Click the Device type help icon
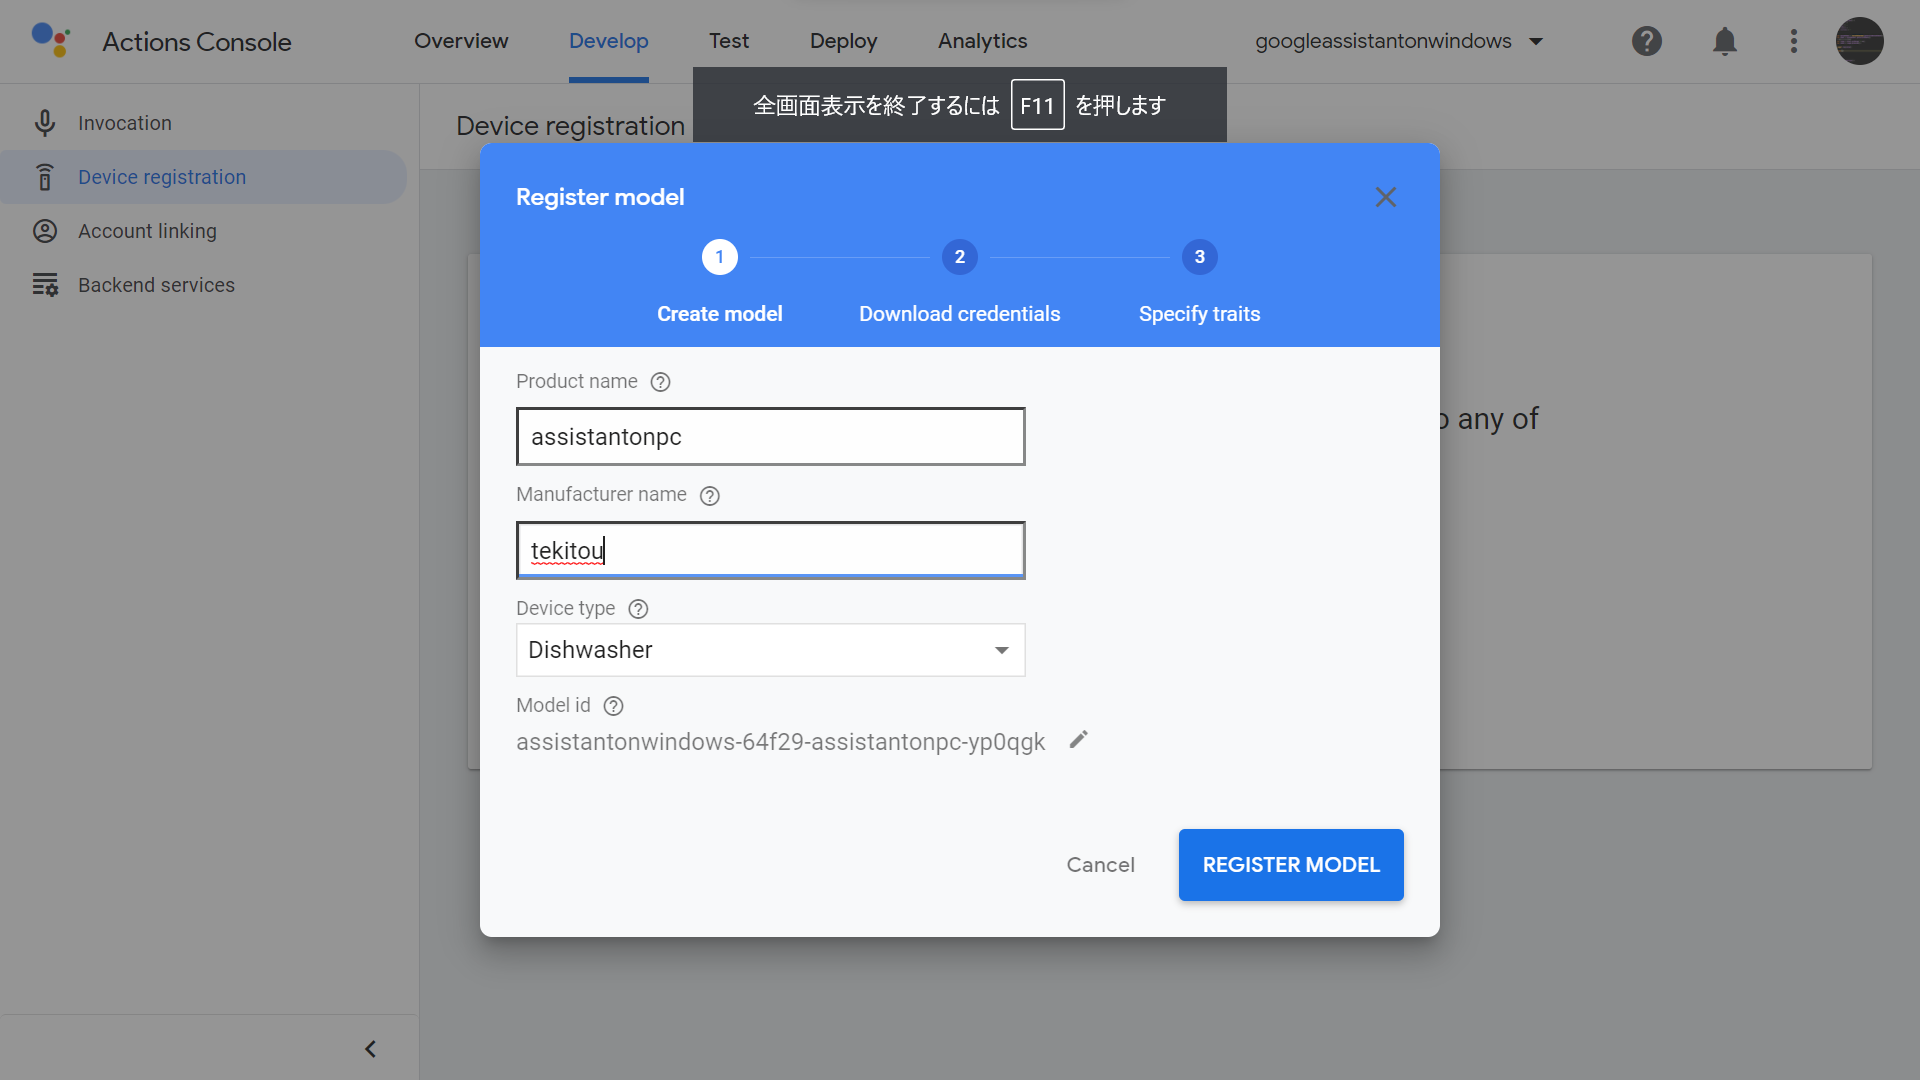1920x1080 pixels. click(638, 609)
